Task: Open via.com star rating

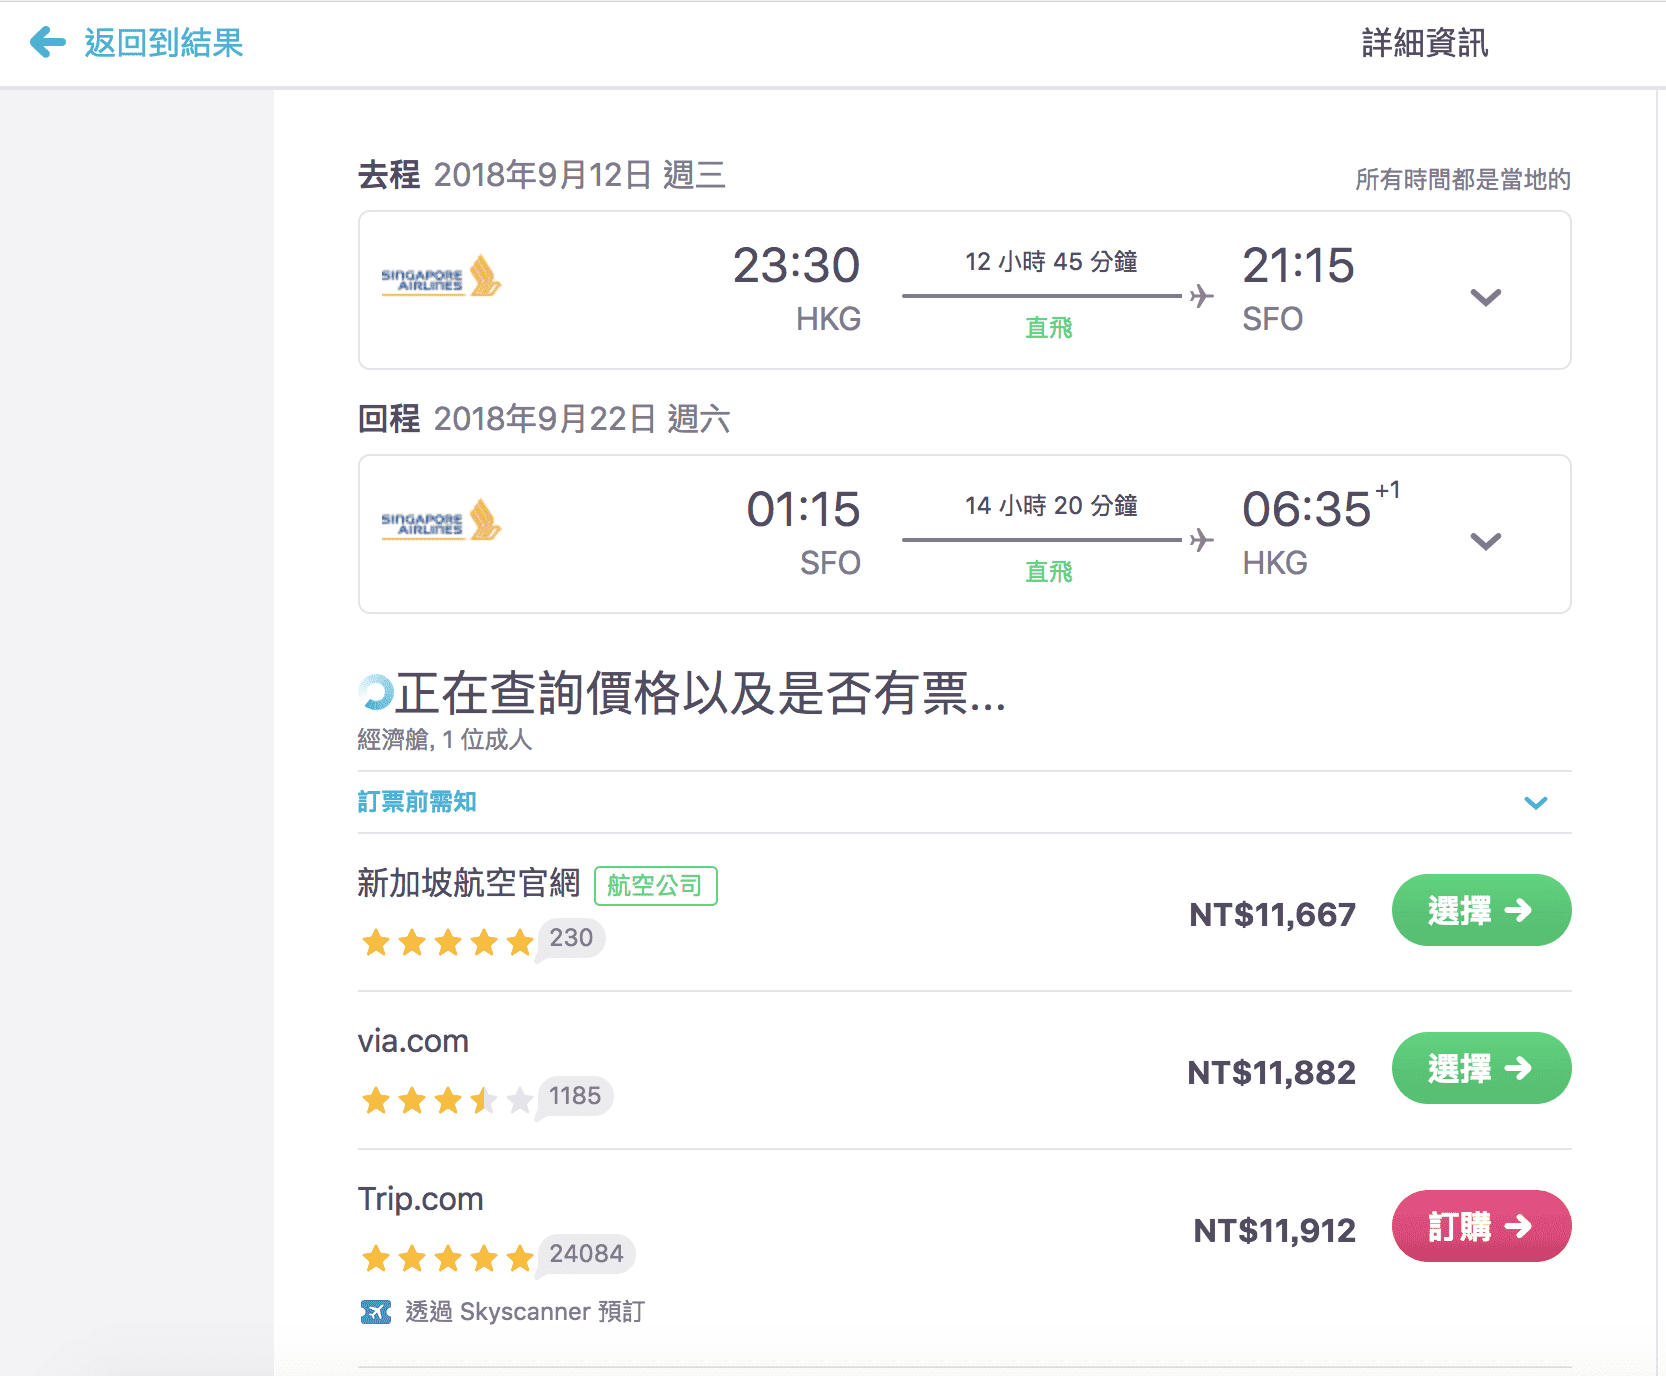Action: pos(447,1100)
